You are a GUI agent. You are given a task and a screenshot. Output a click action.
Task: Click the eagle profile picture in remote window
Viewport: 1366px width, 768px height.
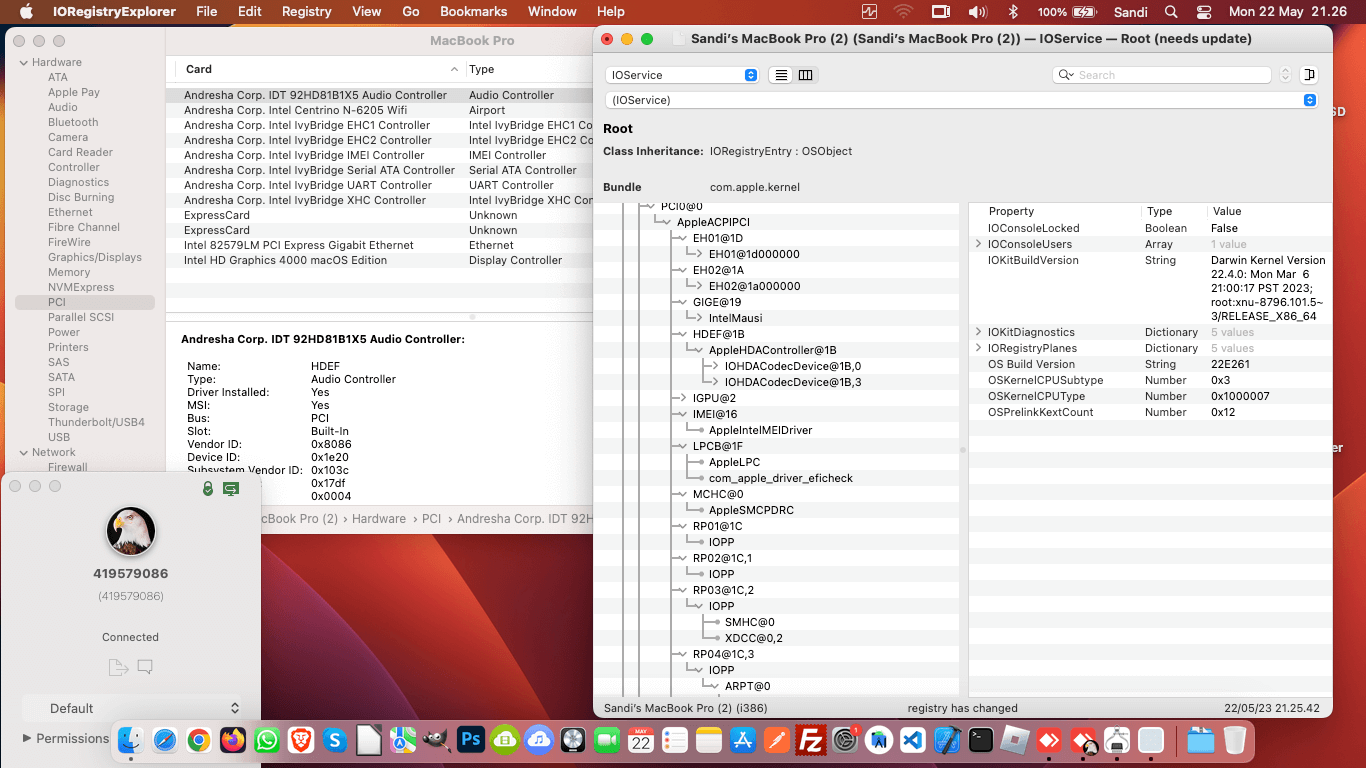[x=131, y=531]
